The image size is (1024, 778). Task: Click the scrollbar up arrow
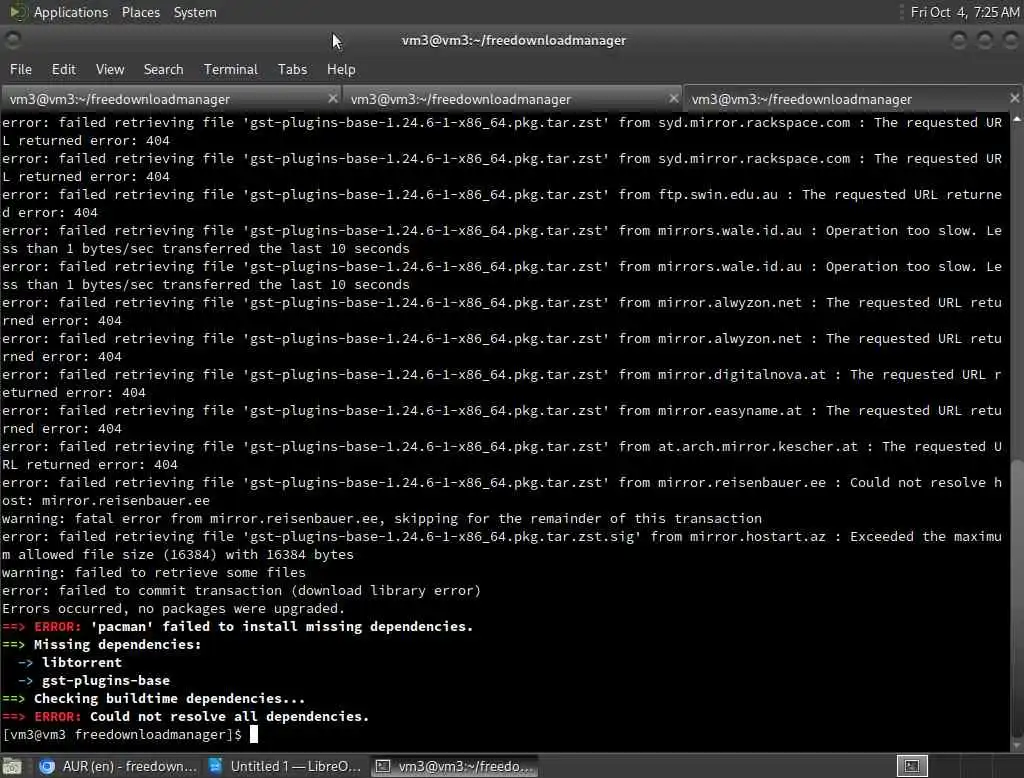coord(1016,119)
